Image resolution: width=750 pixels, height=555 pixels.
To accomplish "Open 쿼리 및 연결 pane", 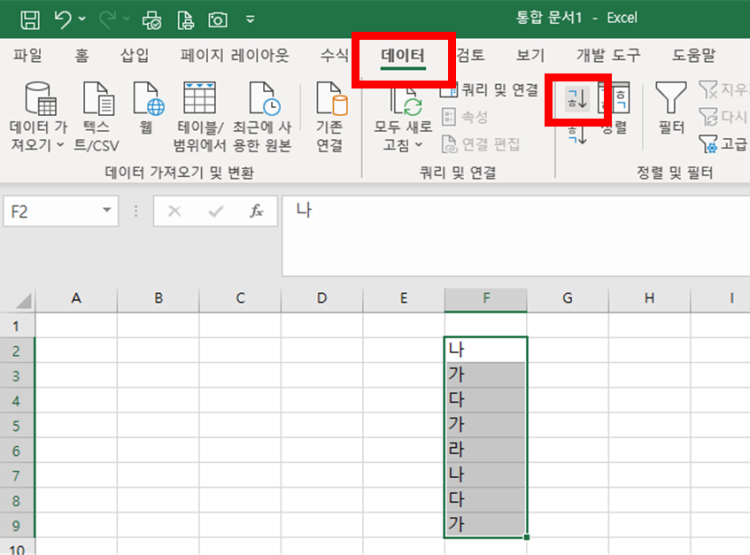I will click(x=489, y=90).
